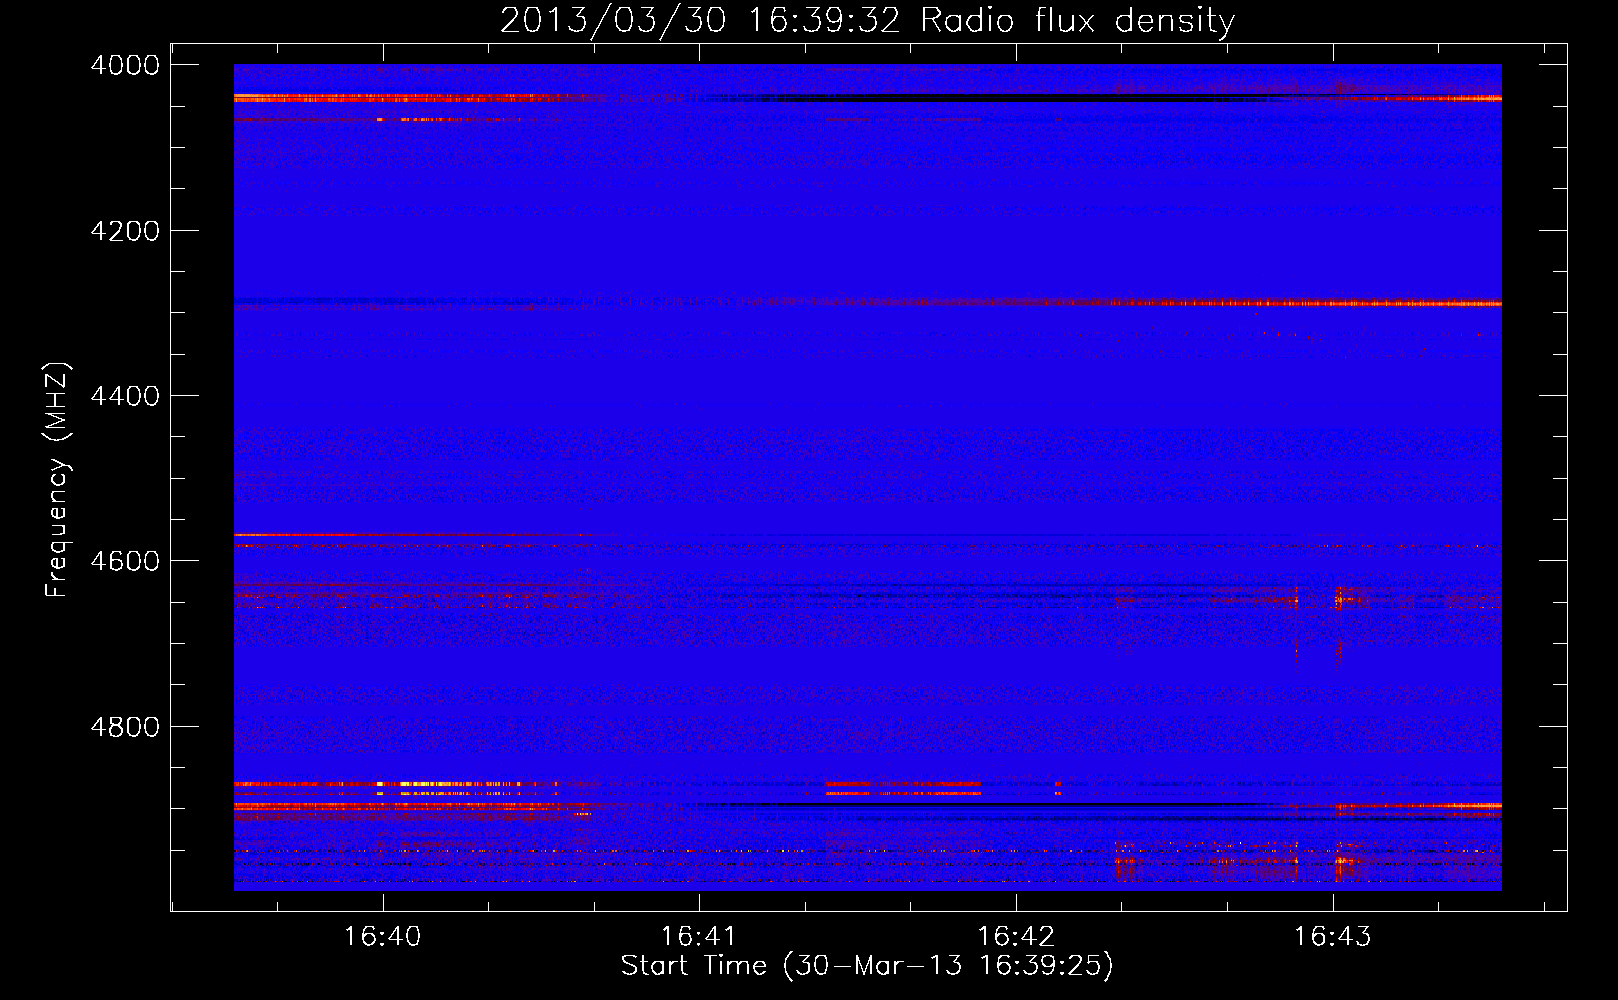Screen dimensions: 1618x1000
Task: Click the 16:43 time tick label
Action: (x=1333, y=937)
